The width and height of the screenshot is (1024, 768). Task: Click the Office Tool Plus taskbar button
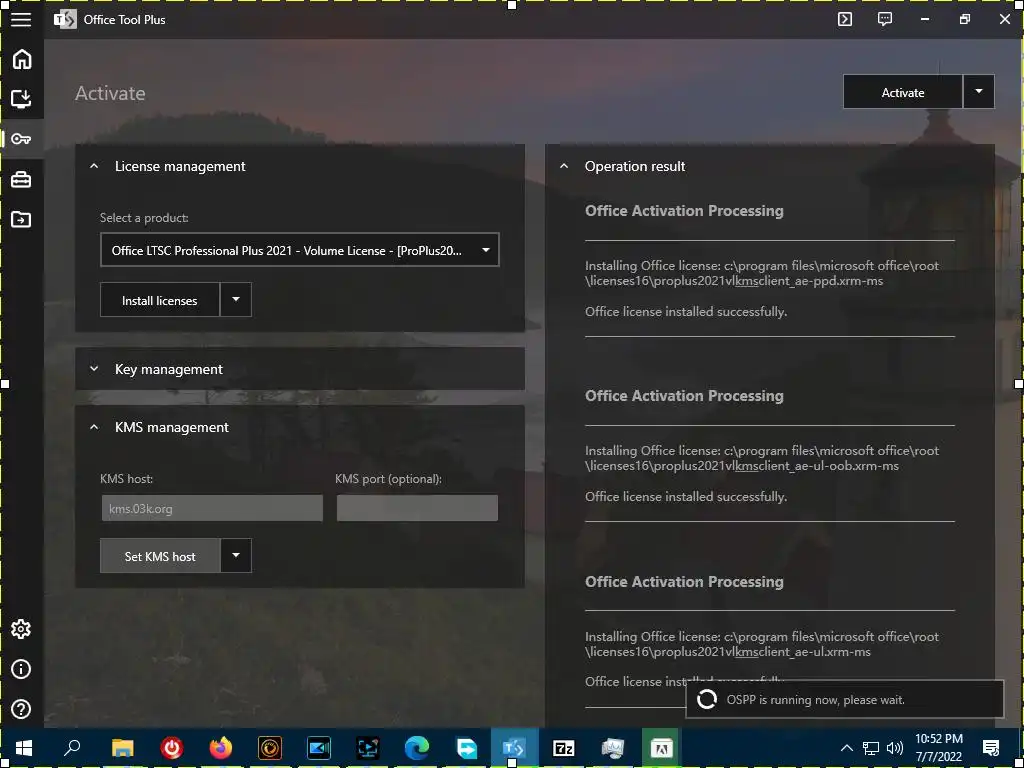(514, 748)
